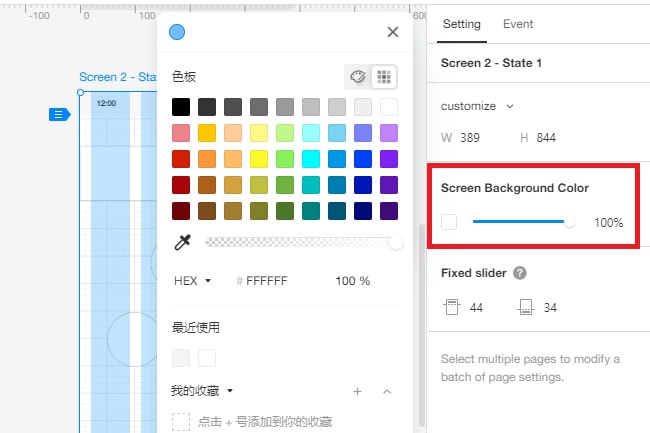Select the Setting tab
This screenshot has width=650, height=433.
pyautogui.click(x=461, y=24)
